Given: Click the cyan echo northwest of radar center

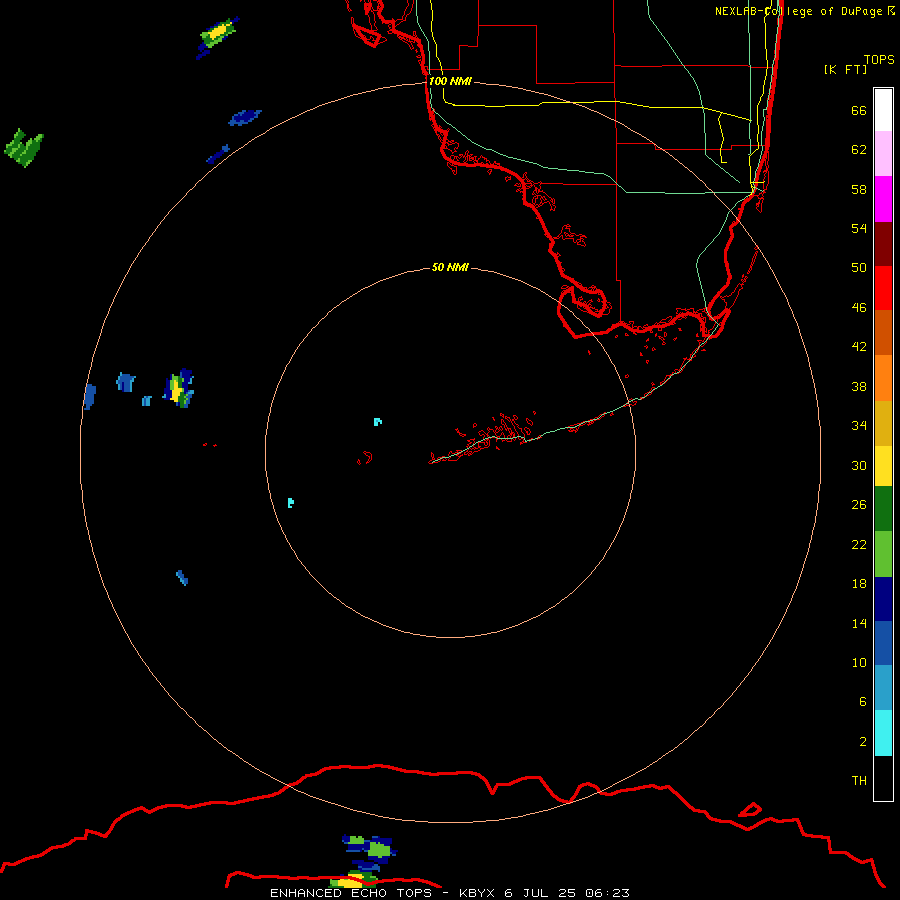Looking at the screenshot, I should 377,422.
